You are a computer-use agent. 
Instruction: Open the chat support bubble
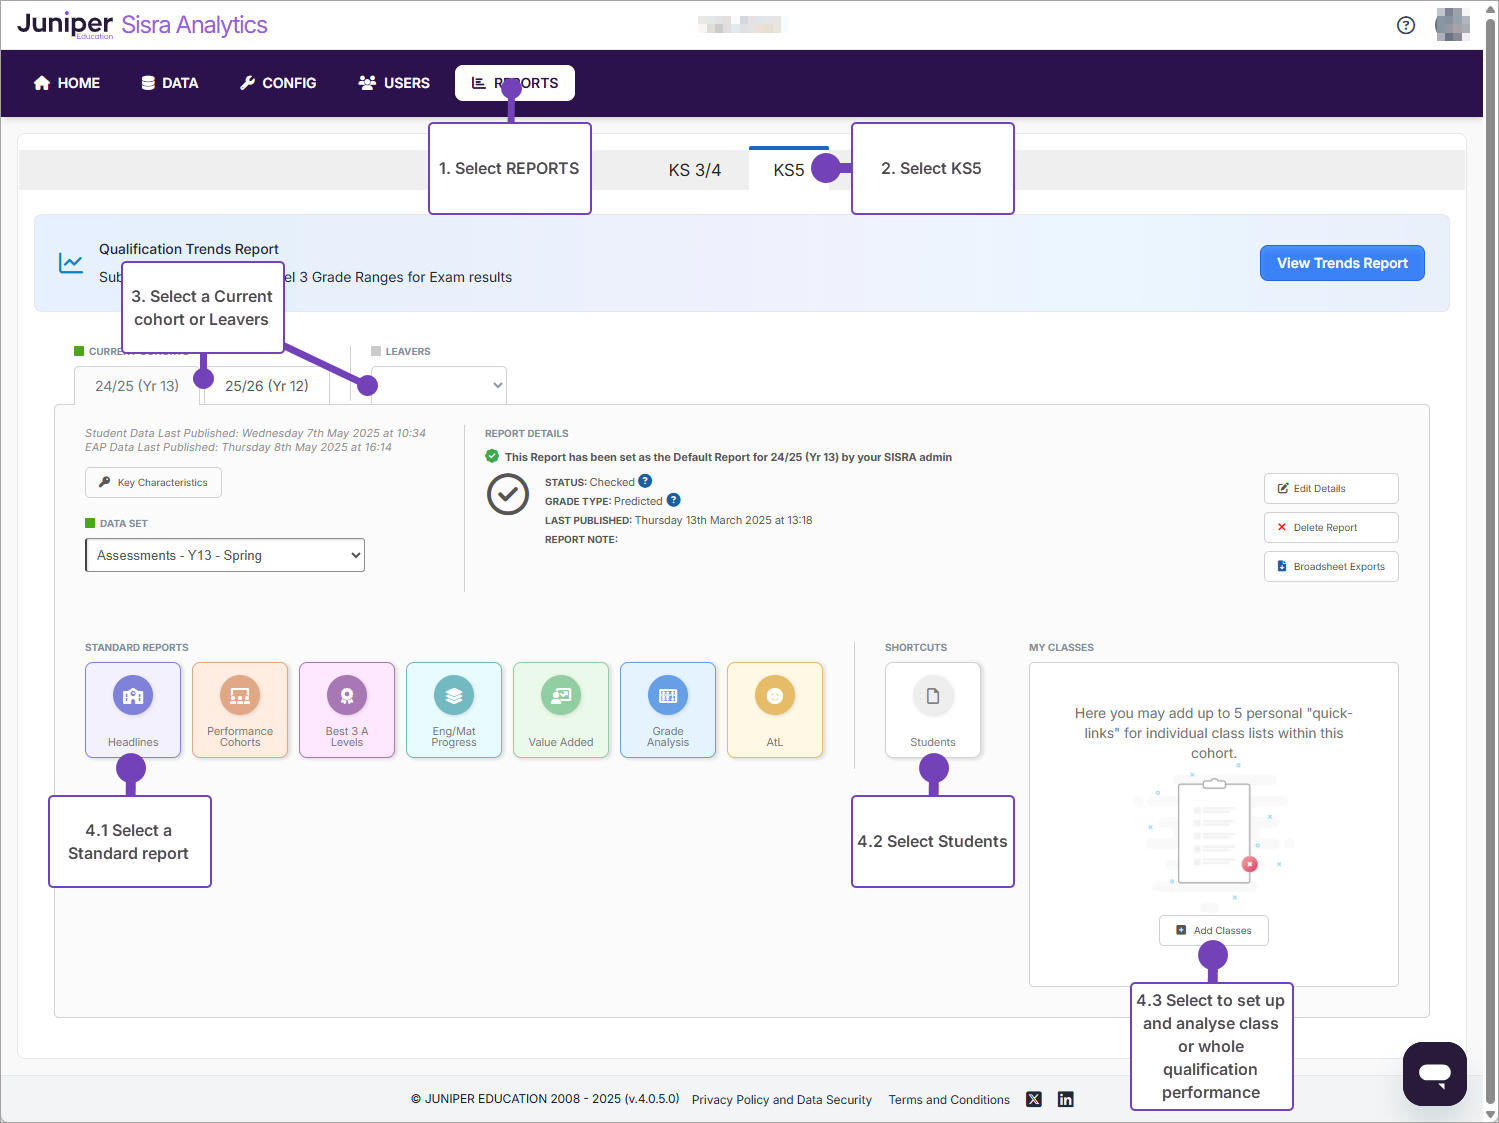pyautogui.click(x=1435, y=1073)
